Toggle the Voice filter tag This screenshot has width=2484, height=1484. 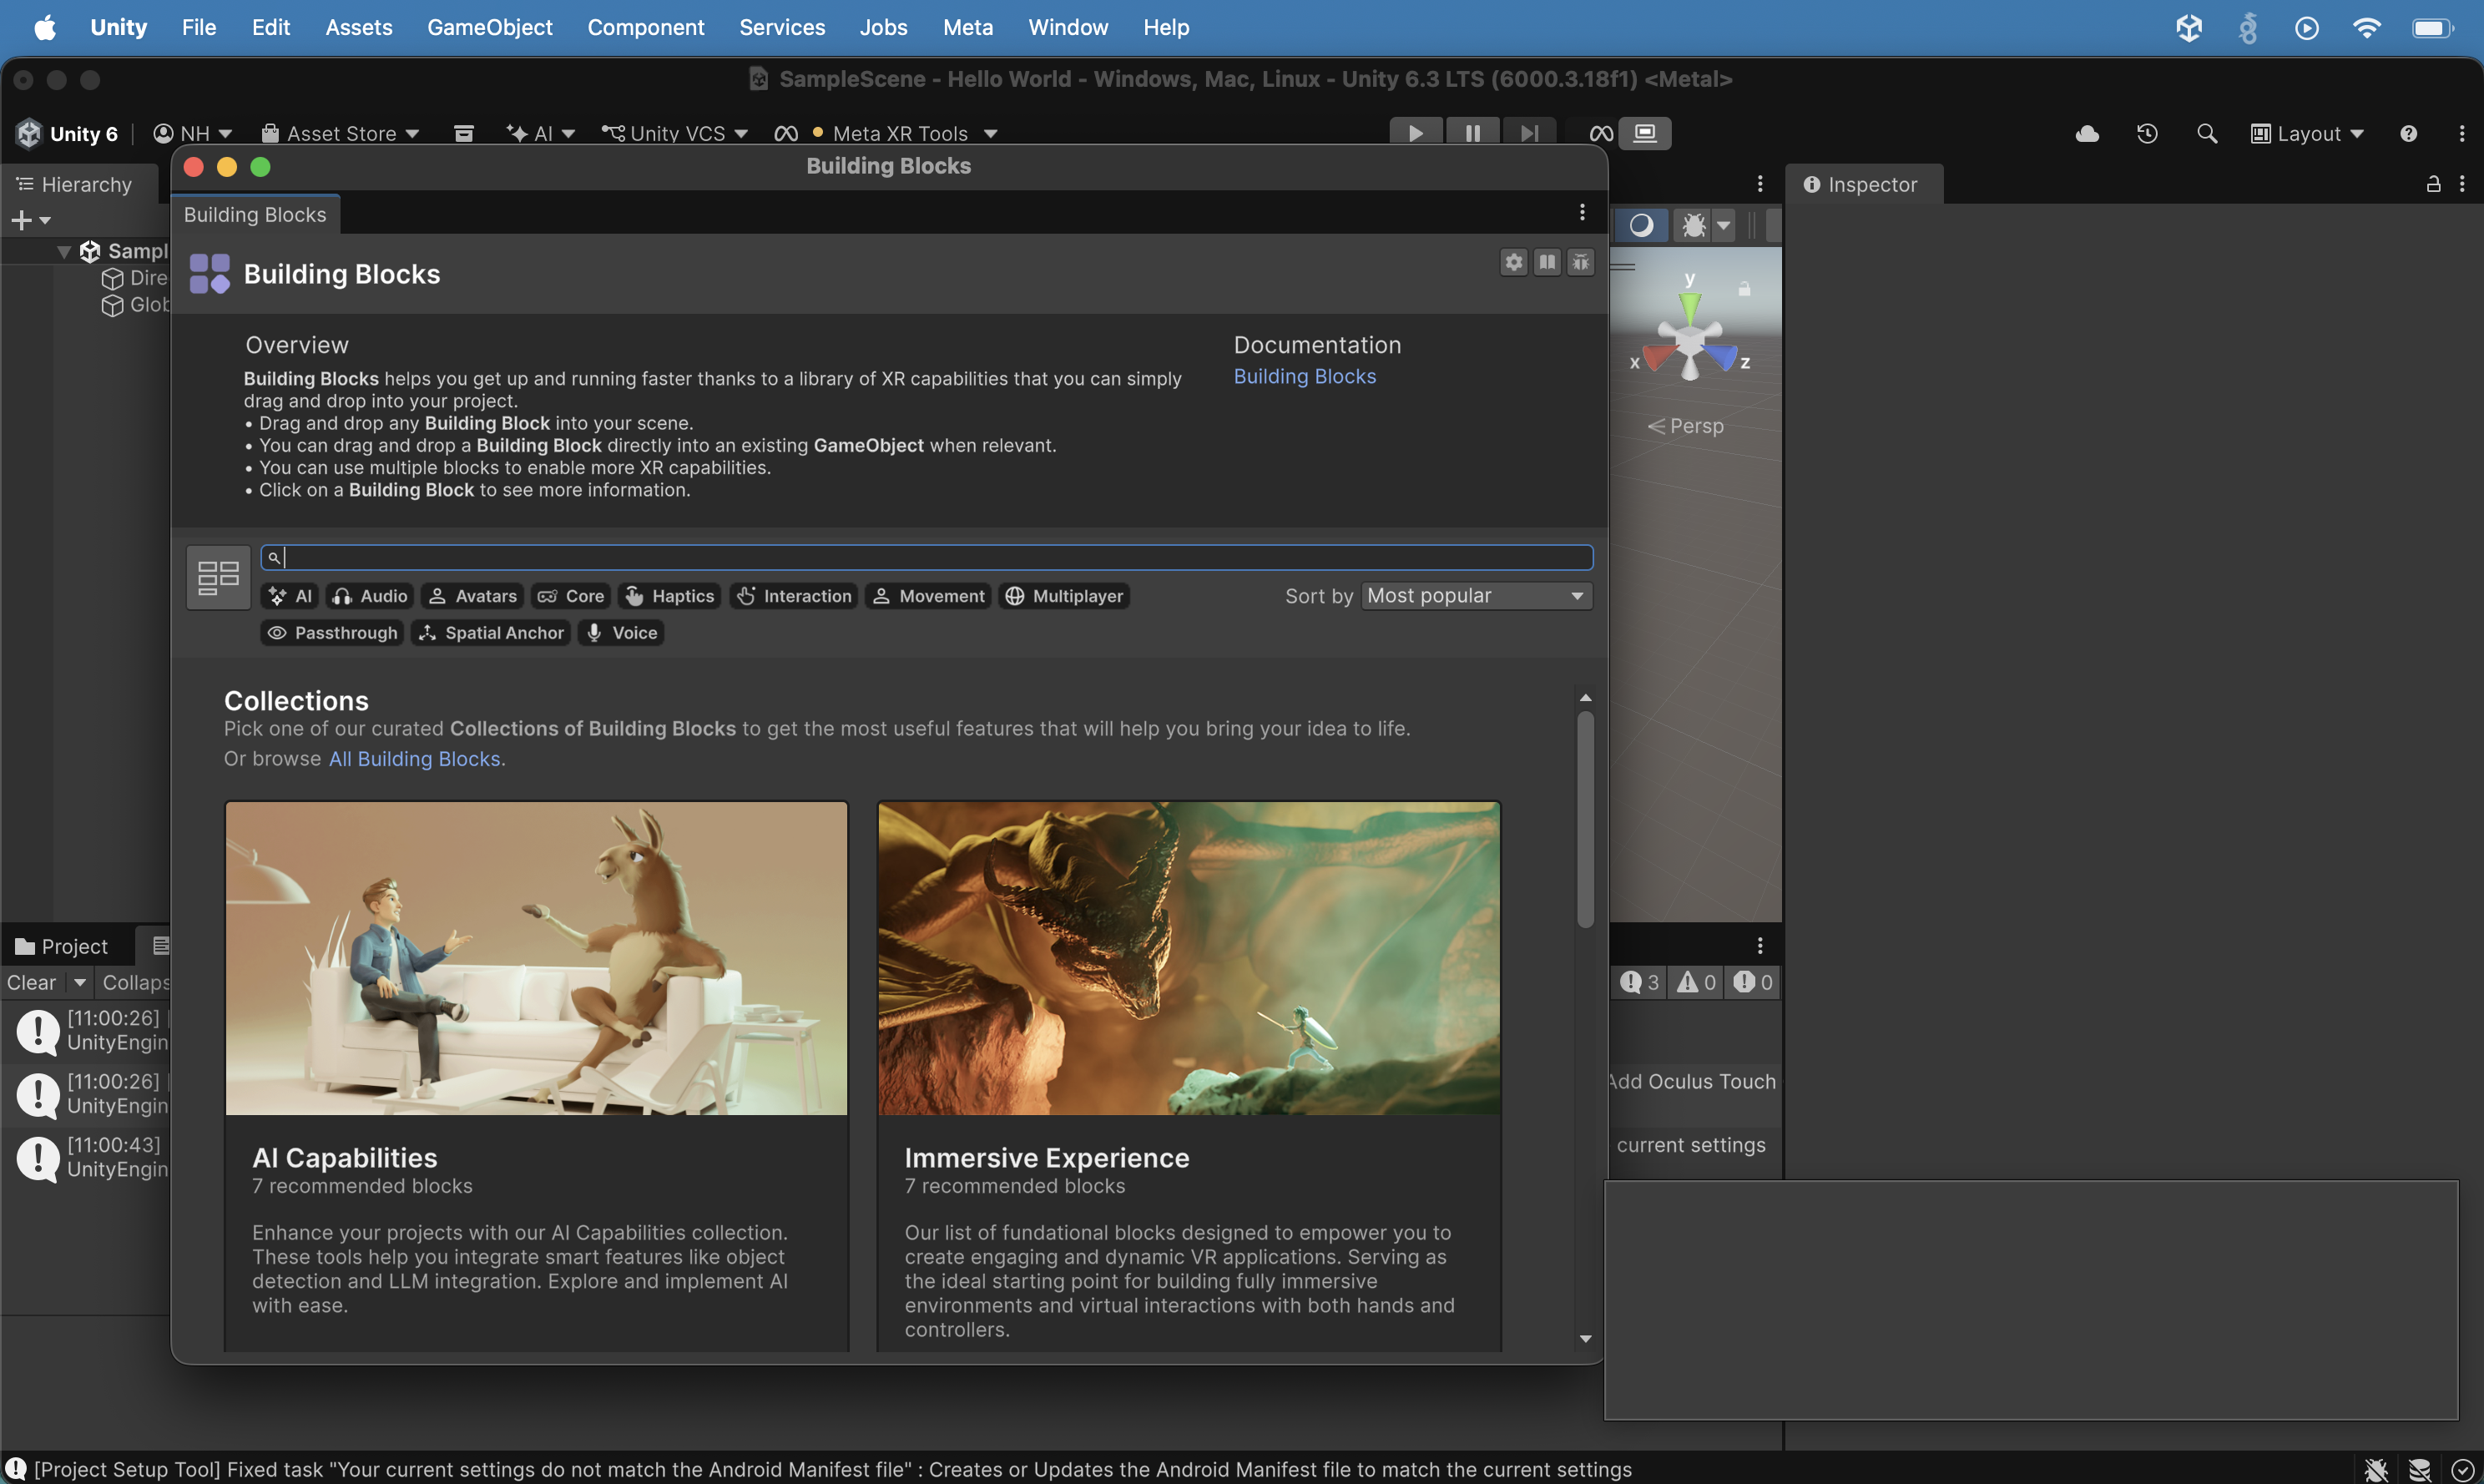[x=621, y=633]
